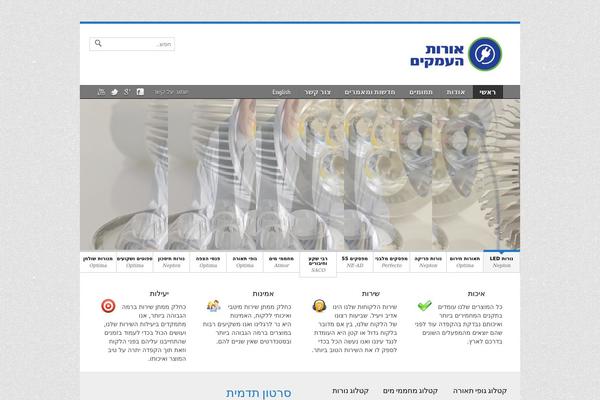This screenshot has width=600, height=400.
Task: Open the תחומים menu item
Action: (x=421, y=92)
